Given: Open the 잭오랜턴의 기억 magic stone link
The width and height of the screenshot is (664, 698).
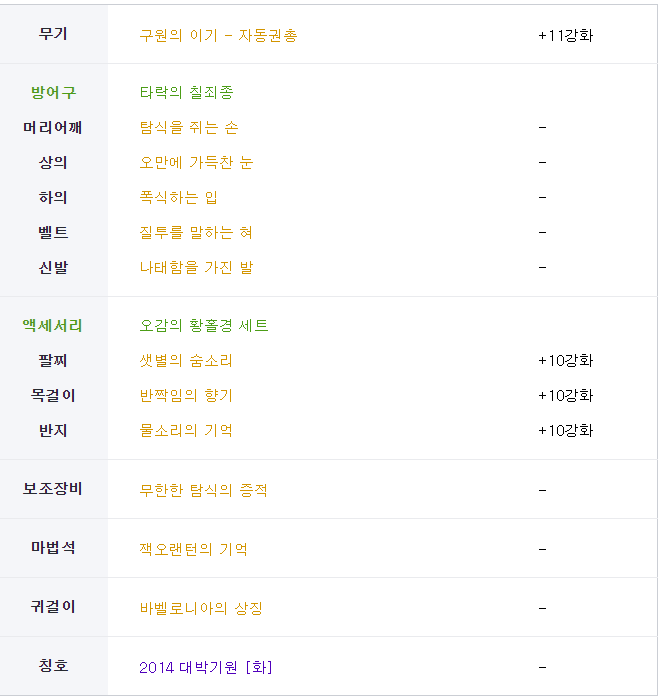Looking at the screenshot, I should point(193,549).
